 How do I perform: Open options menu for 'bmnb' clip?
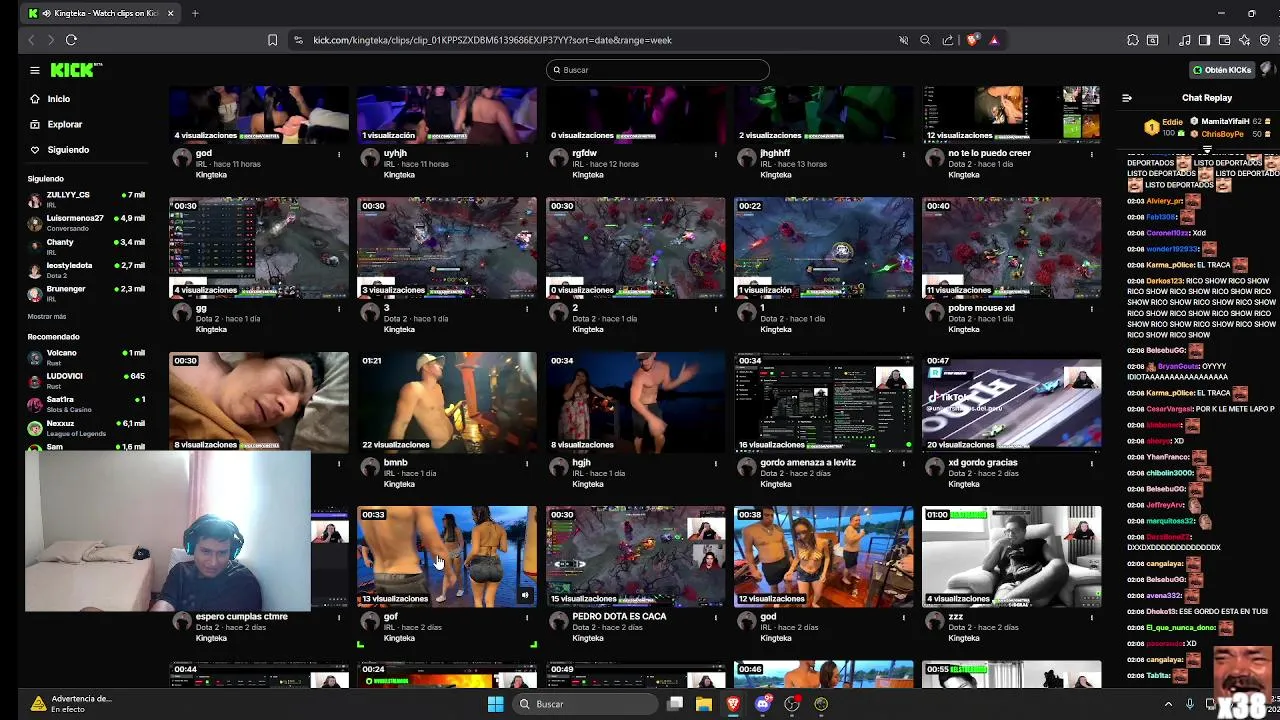(527, 464)
